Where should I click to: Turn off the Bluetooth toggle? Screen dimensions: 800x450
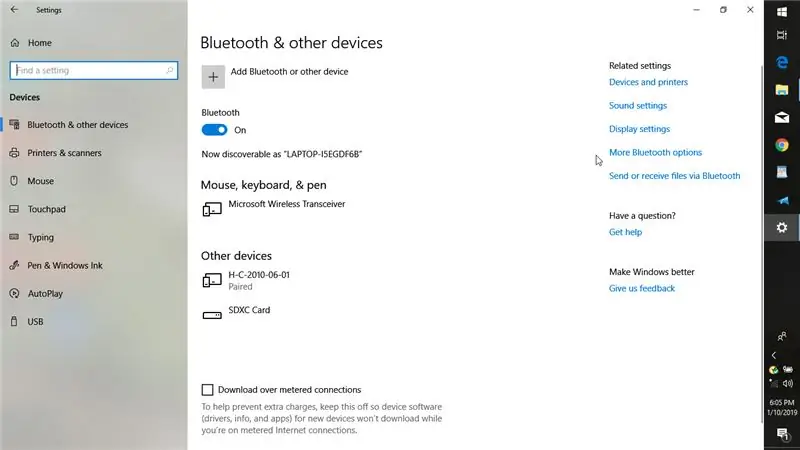click(x=214, y=130)
